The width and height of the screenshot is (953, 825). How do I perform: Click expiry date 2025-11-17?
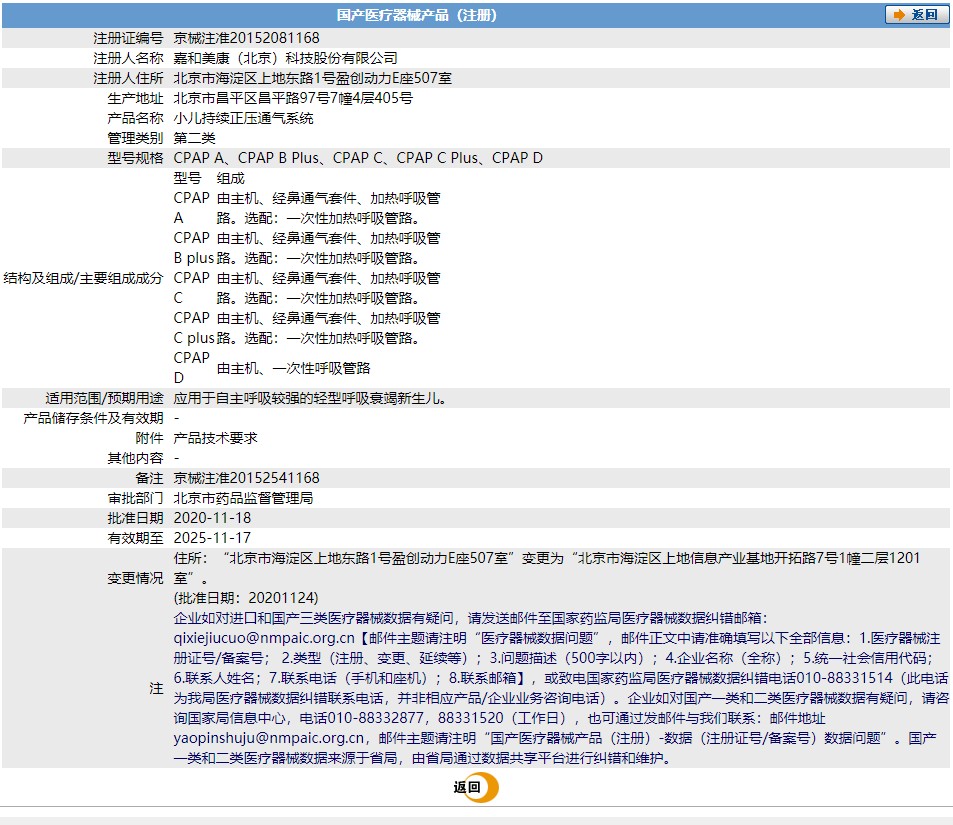coord(212,538)
